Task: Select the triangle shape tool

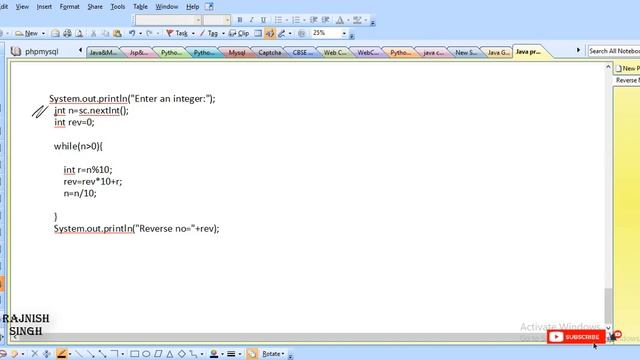Action: pos(170,354)
